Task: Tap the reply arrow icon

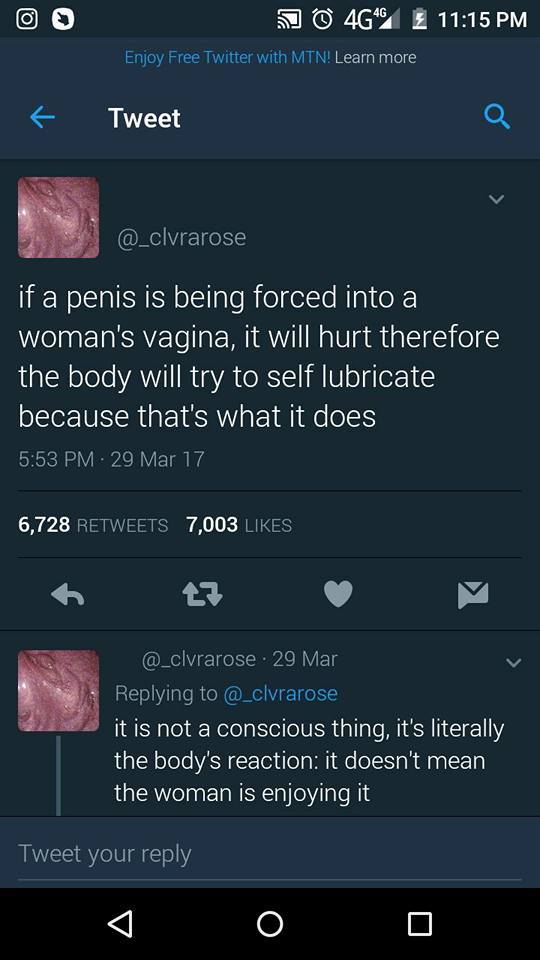Action: pyautogui.click(x=67, y=594)
